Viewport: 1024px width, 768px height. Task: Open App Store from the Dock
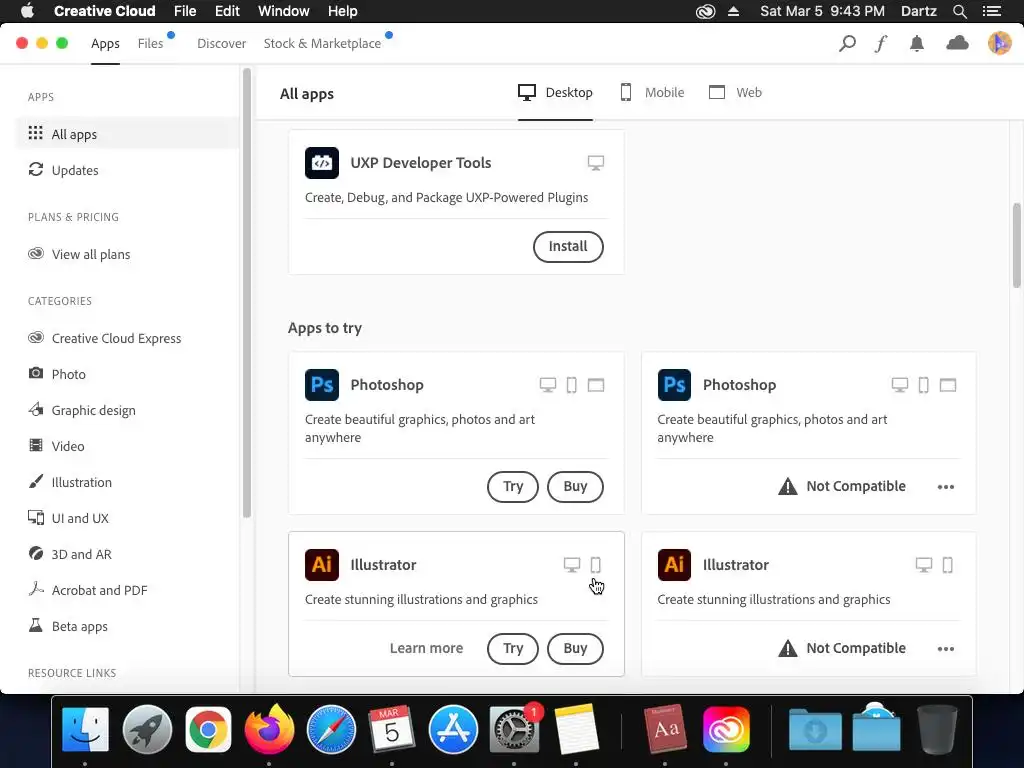tap(453, 729)
